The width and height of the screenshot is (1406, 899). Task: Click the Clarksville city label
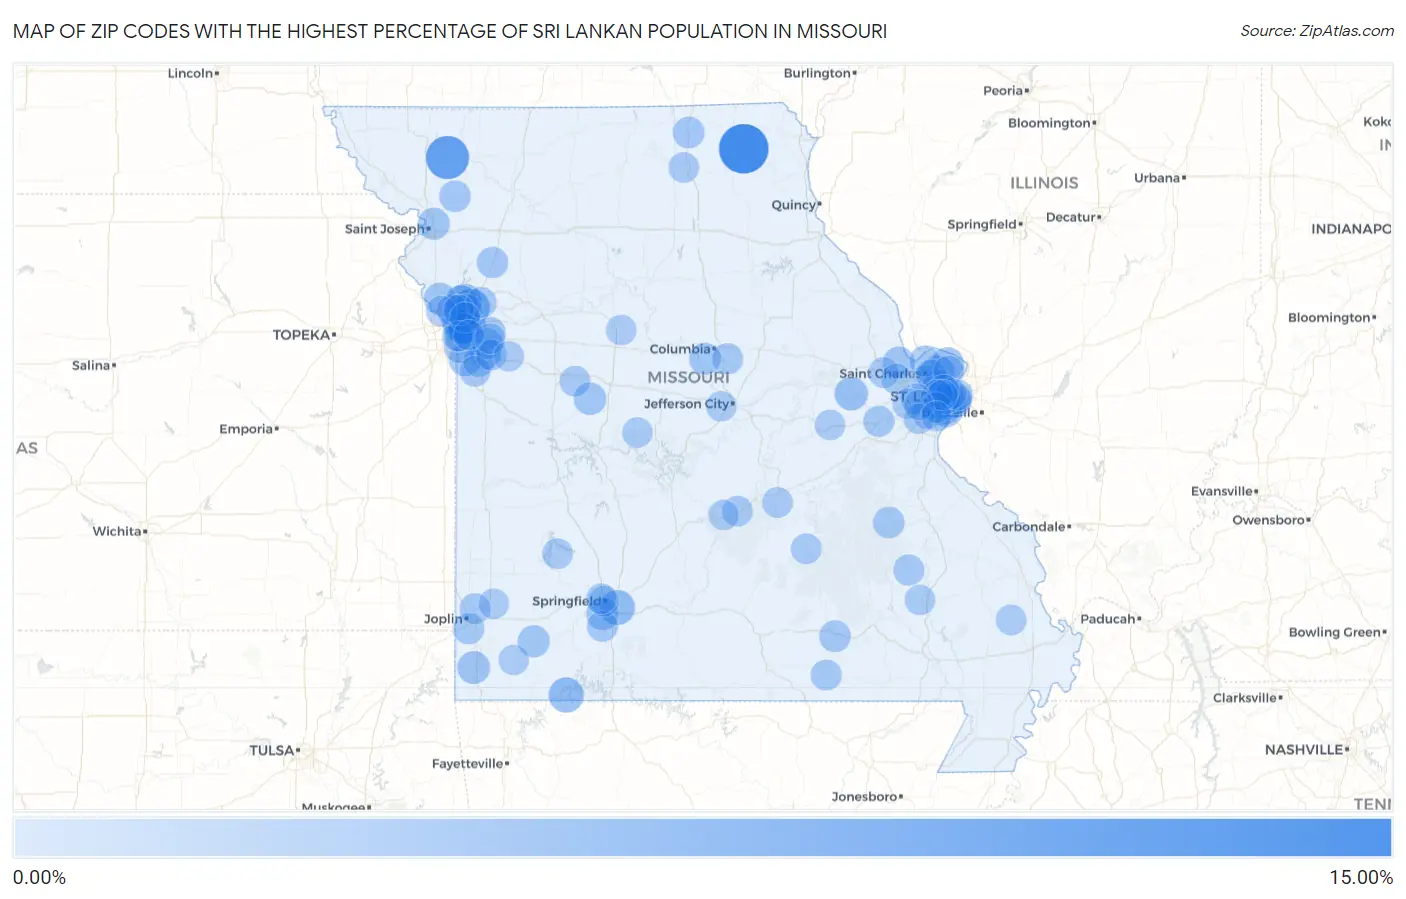pyautogui.click(x=1245, y=698)
